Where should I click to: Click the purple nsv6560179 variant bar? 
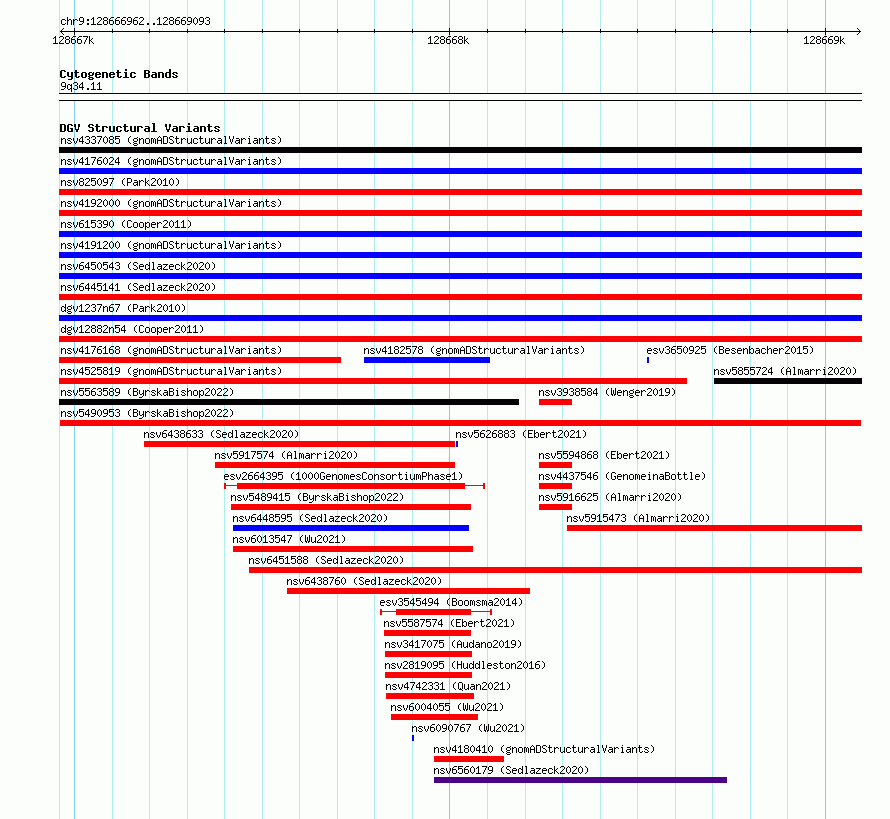point(580,780)
